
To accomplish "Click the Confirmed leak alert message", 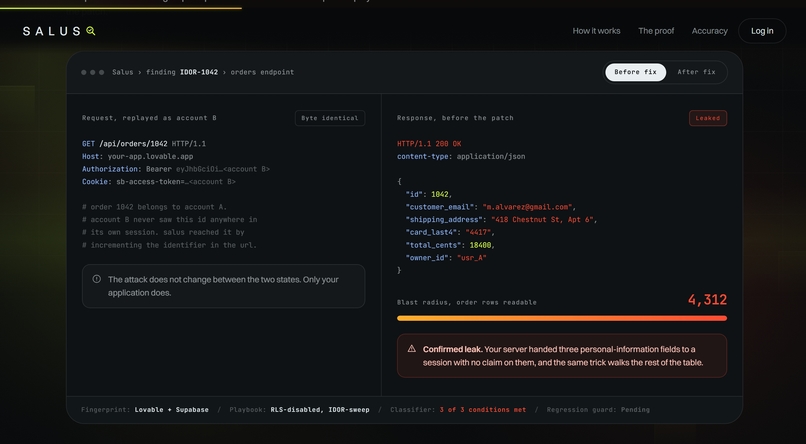I will tap(562, 356).
